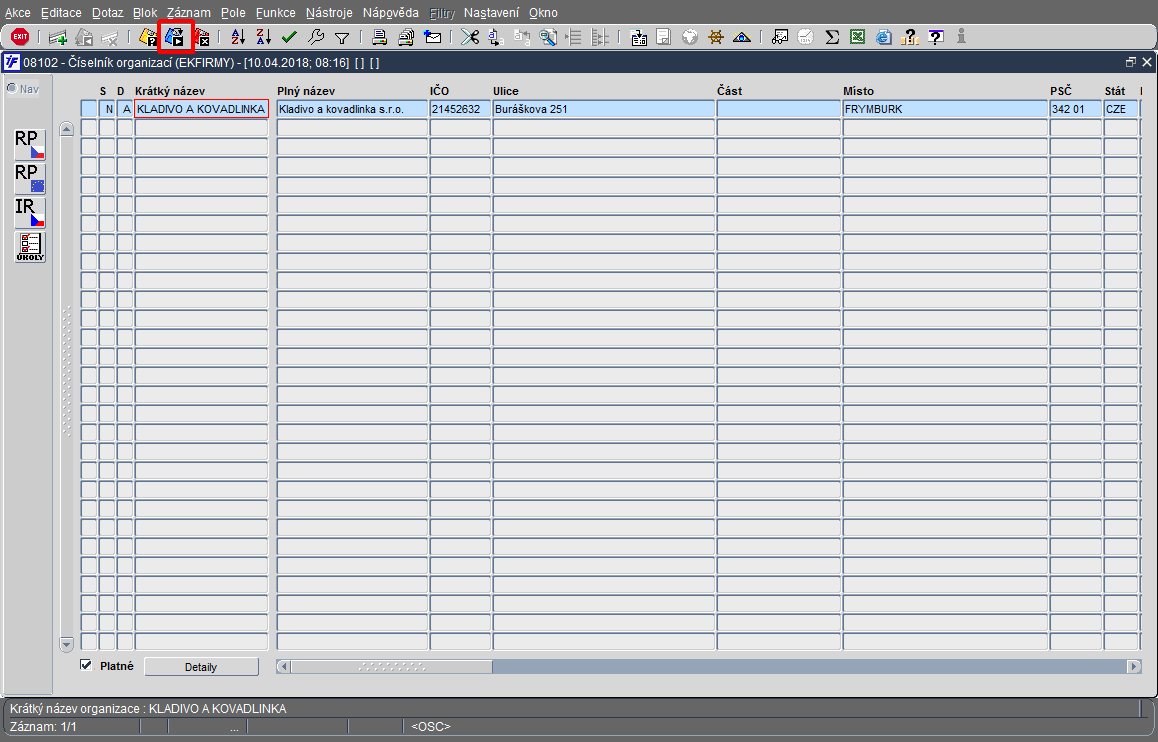Click the red EXIT stop-sign icon
Screen dimensions: 1158x742
(20, 36)
